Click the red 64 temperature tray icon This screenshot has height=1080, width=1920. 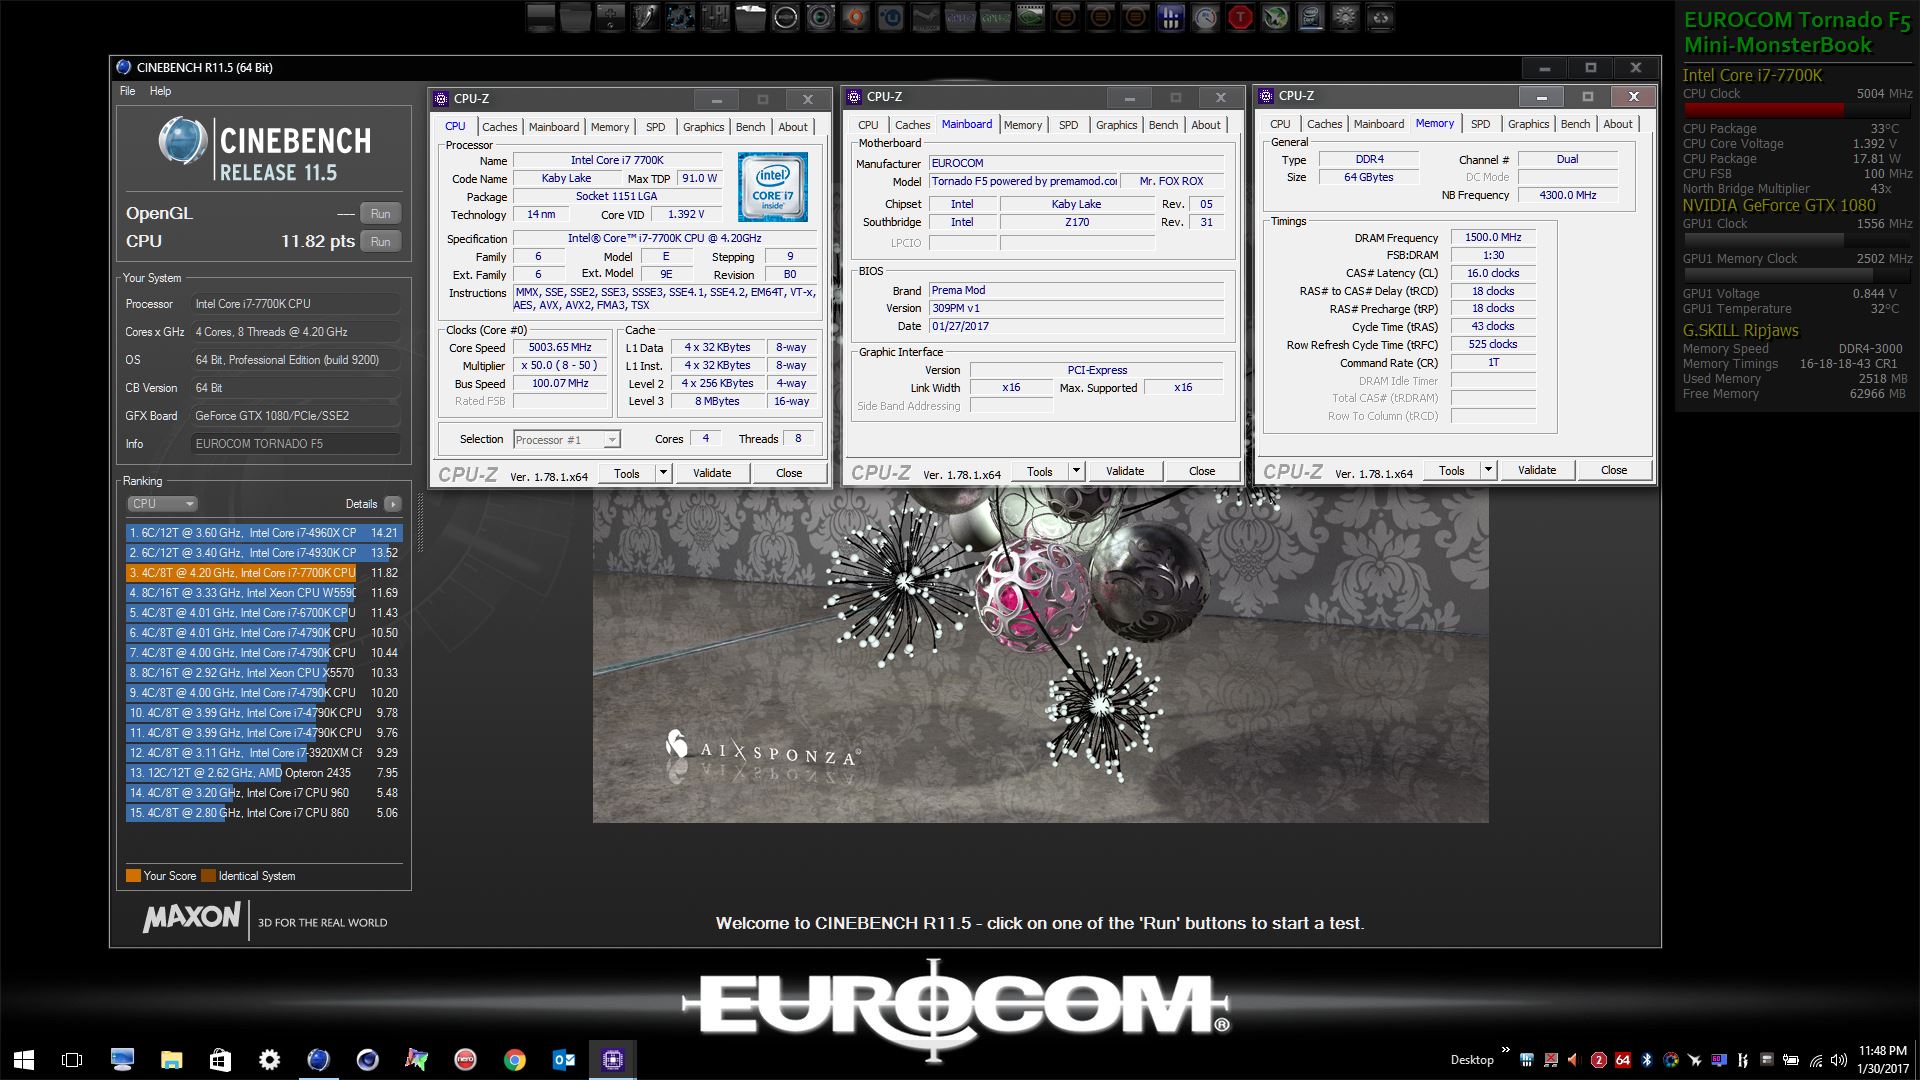(x=1622, y=1060)
